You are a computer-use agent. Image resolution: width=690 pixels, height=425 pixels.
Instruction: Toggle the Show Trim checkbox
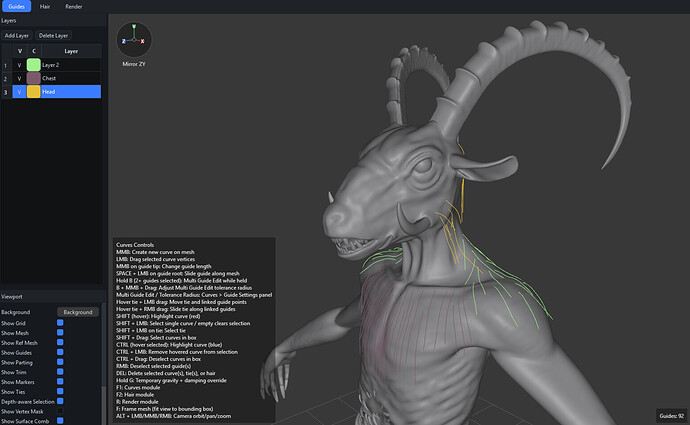tap(60, 371)
